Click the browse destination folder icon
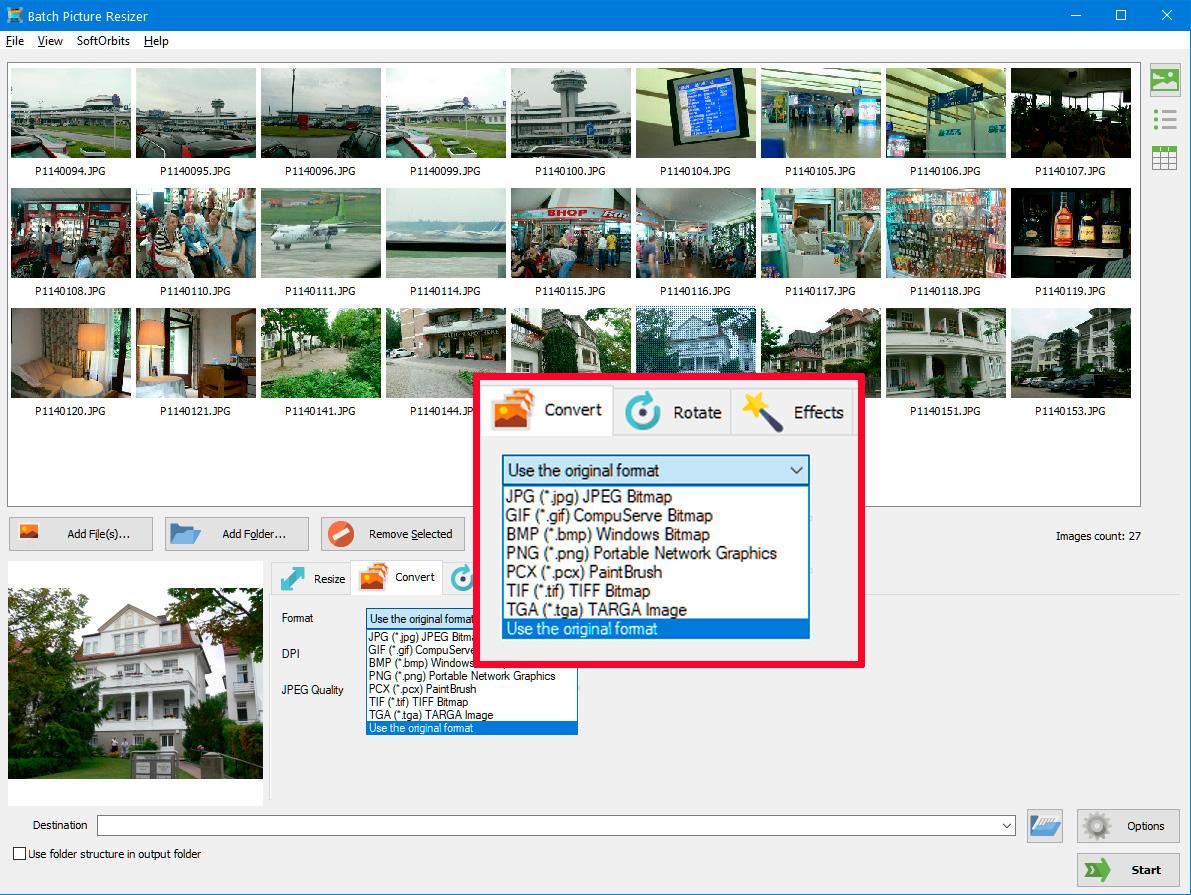This screenshot has width=1191, height=895. [1045, 825]
